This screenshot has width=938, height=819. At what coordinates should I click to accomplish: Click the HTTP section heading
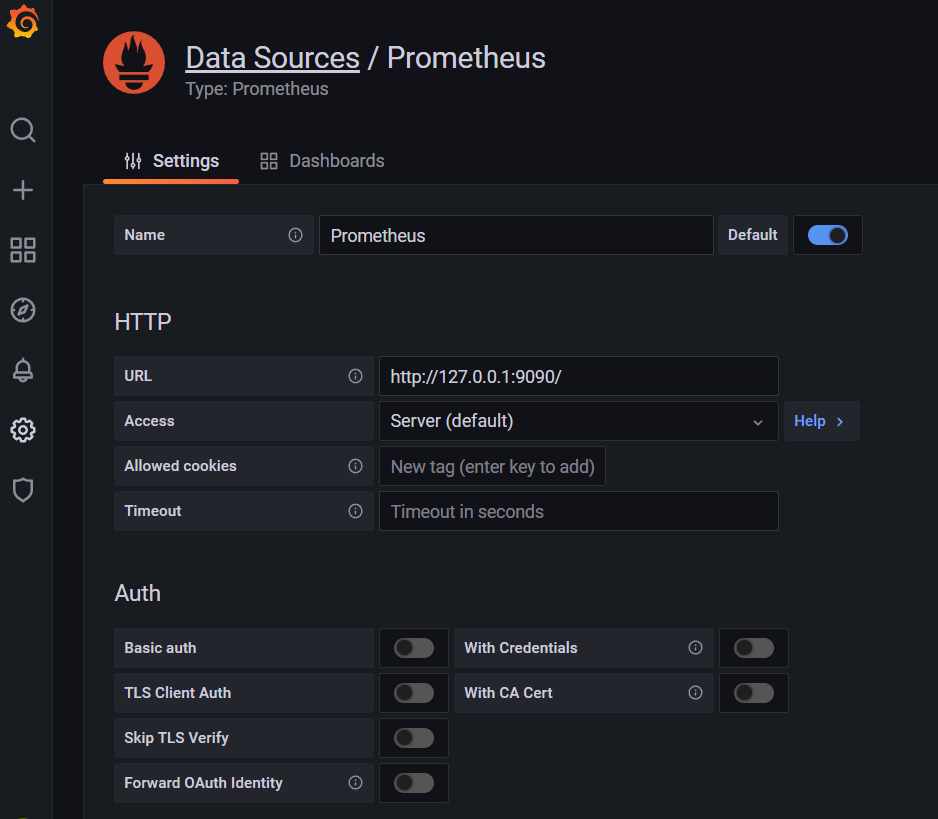(143, 322)
